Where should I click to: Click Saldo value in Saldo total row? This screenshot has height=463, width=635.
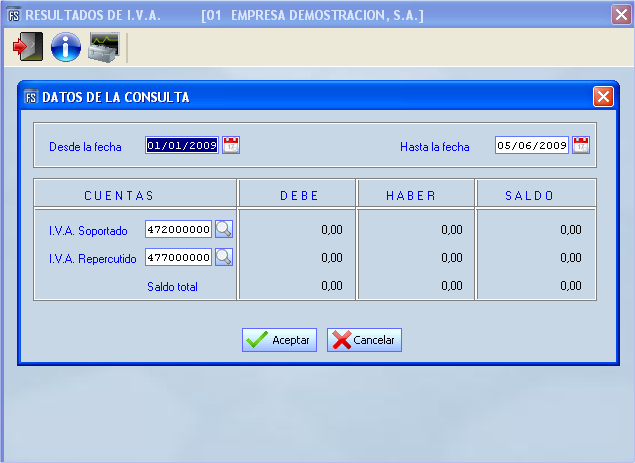pos(571,286)
